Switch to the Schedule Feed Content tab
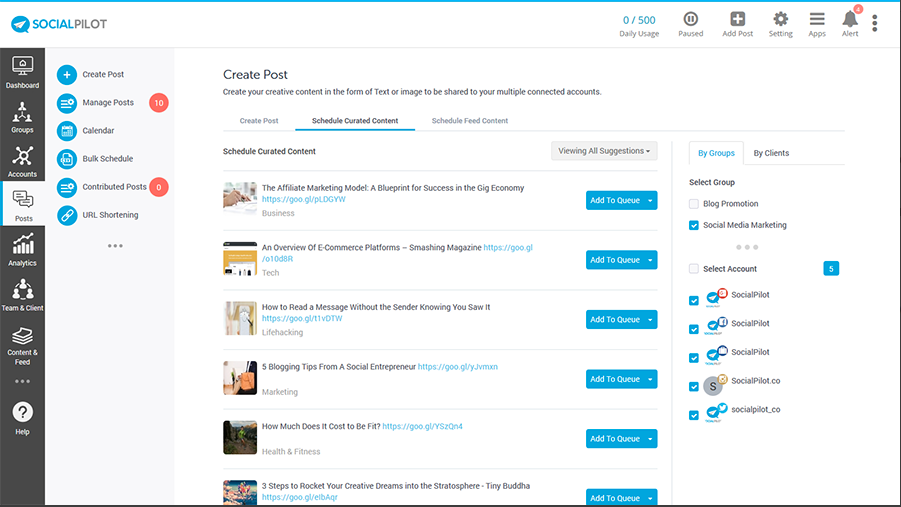This screenshot has height=507, width=901. (x=469, y=121)
